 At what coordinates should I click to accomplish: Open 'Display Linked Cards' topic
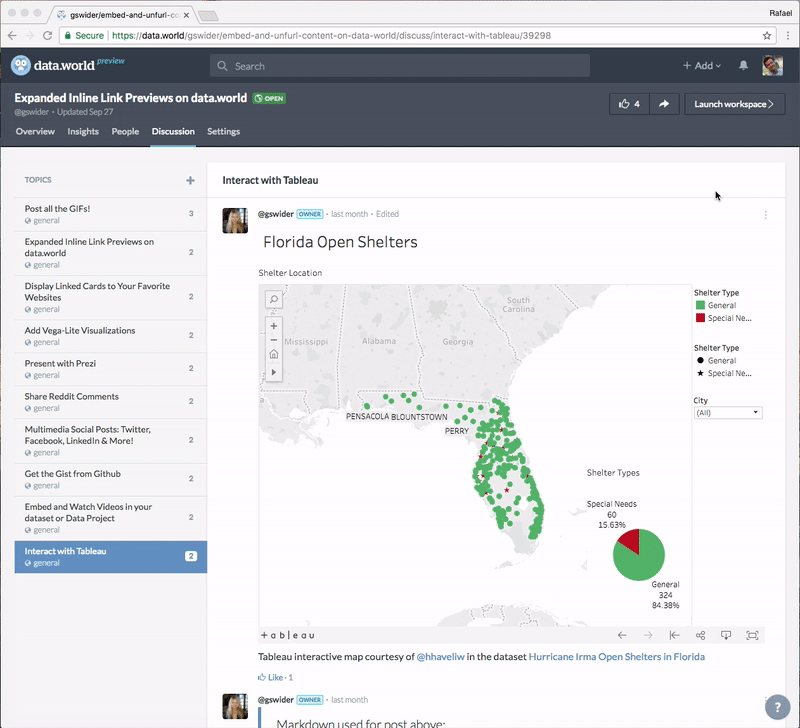click(x=110, y=297)
